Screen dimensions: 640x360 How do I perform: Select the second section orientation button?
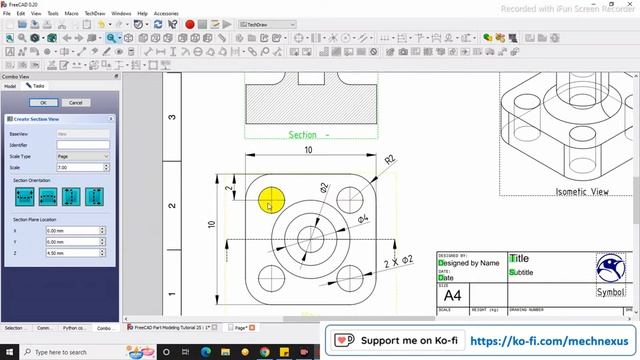[x=48, y=197]
